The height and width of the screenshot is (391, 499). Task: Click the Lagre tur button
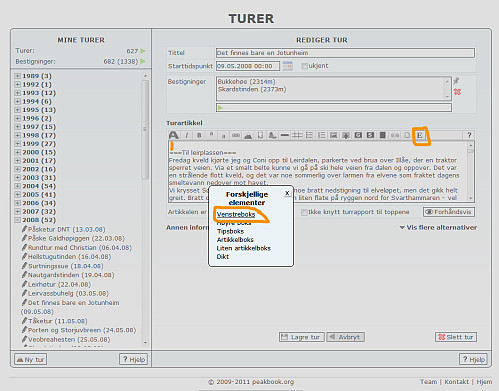(302, 337)
